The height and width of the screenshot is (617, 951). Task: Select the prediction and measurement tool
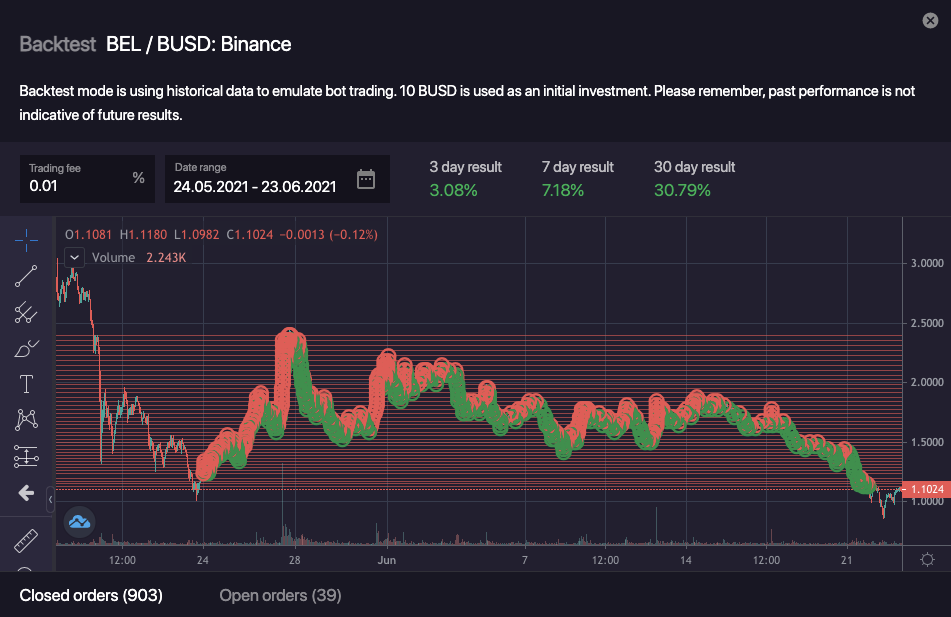click(x=26, y=457)
